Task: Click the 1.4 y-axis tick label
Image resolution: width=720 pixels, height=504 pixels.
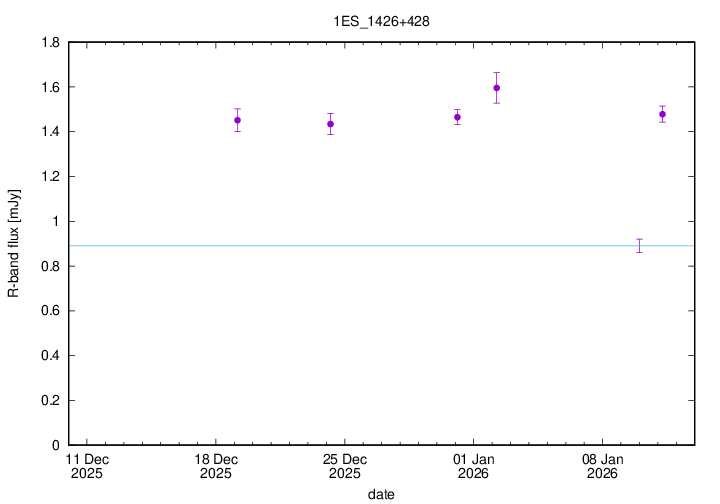Action: [x=50, y=132]
